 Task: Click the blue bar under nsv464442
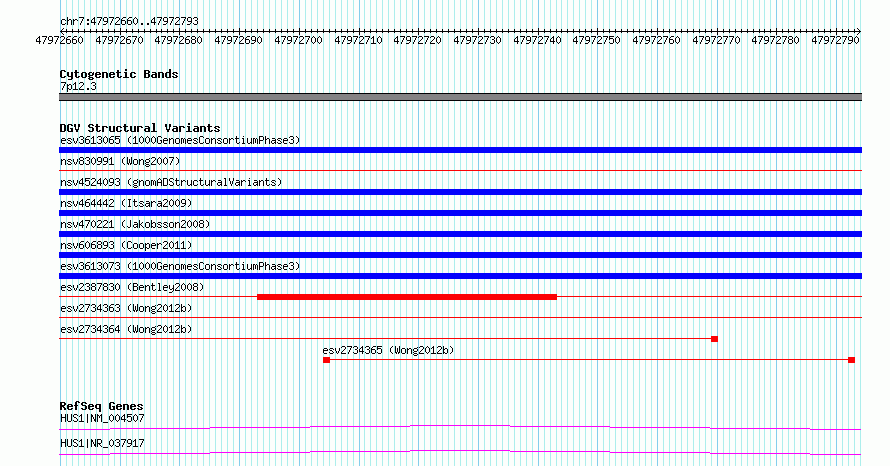(460, 213)
